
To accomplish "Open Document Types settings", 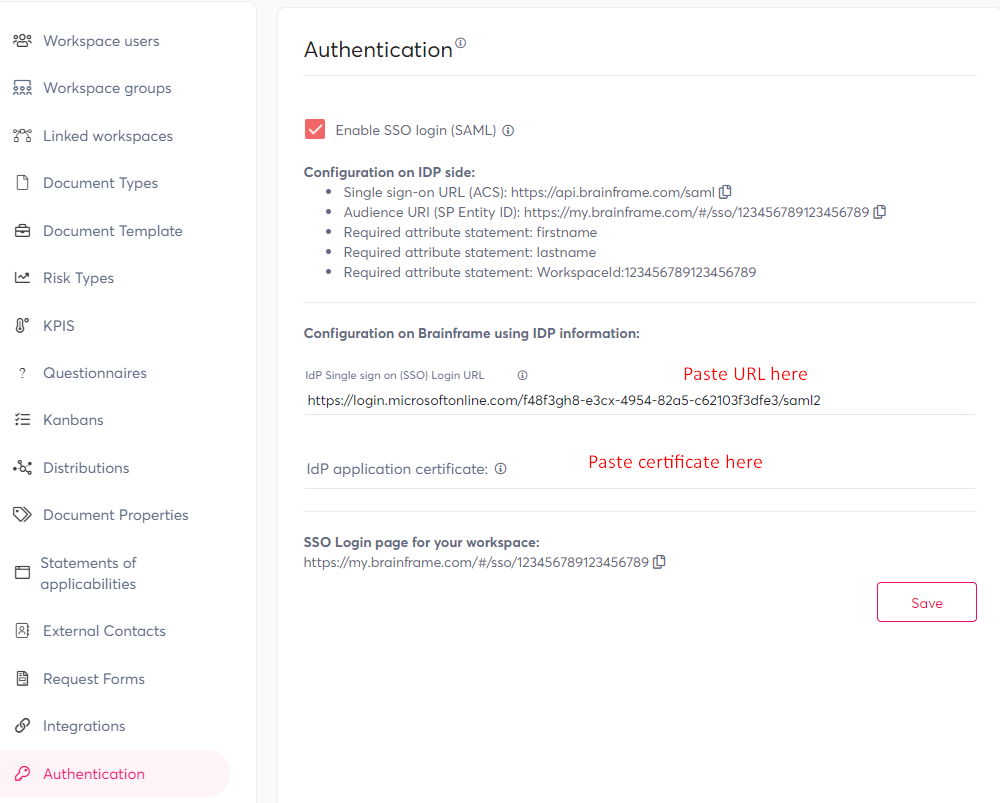I will [x=100, y=183].
